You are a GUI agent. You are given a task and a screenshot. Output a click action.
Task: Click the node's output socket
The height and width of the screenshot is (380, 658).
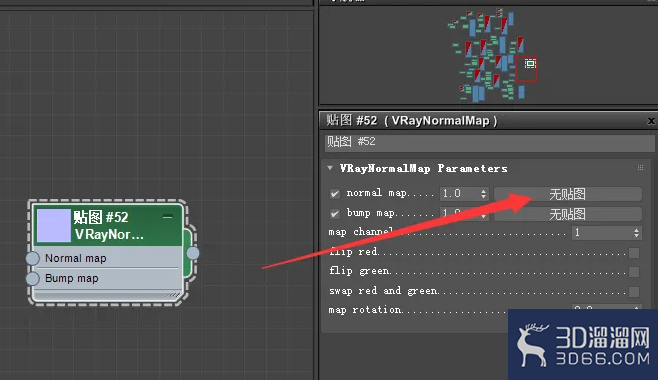coord(193,253)
